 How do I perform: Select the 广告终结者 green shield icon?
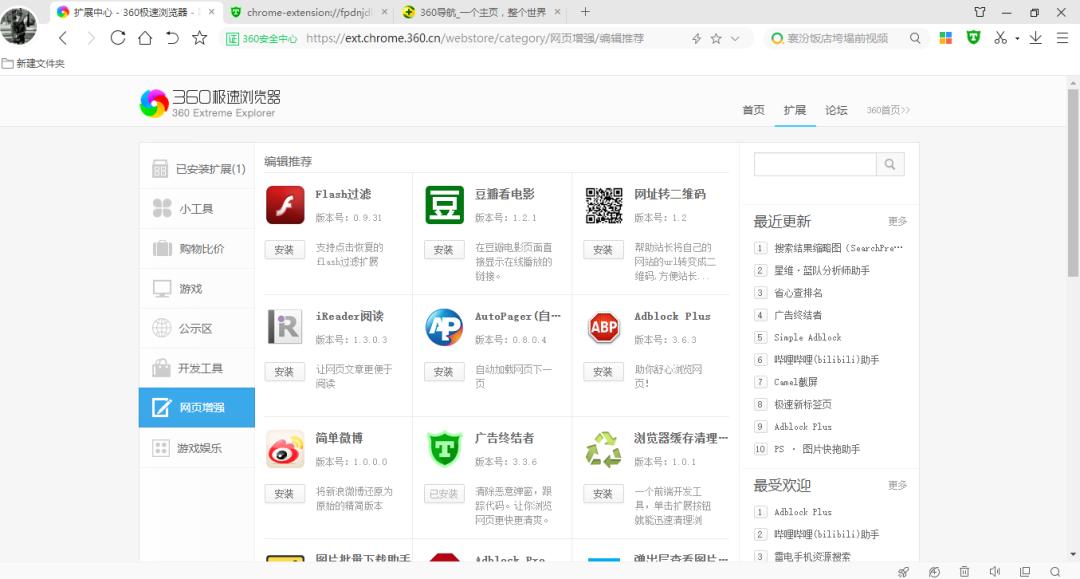coord(443,447)
